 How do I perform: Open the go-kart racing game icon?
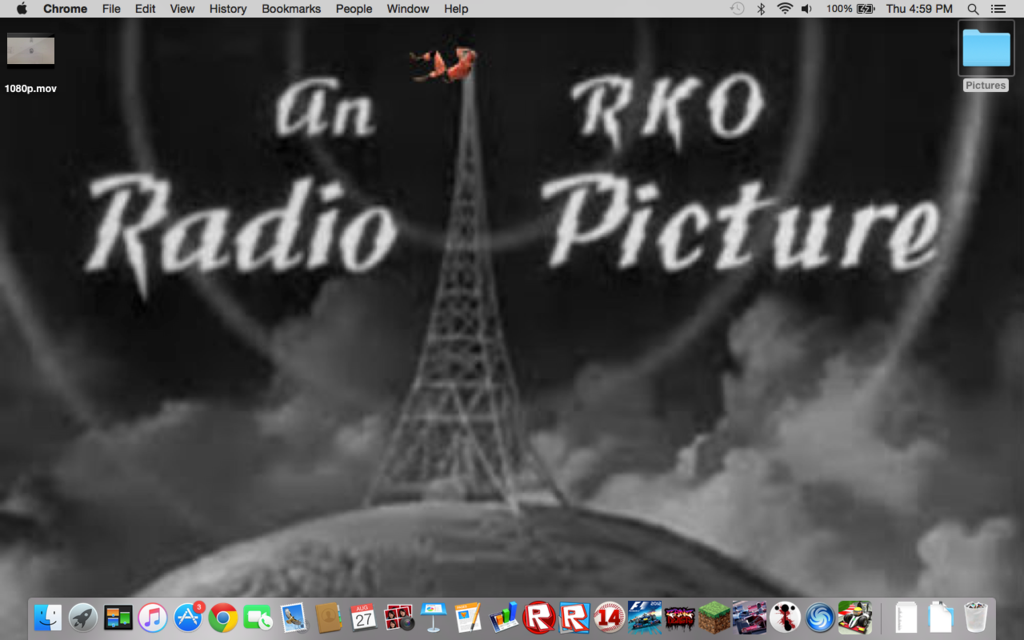(x=855, y=617)
